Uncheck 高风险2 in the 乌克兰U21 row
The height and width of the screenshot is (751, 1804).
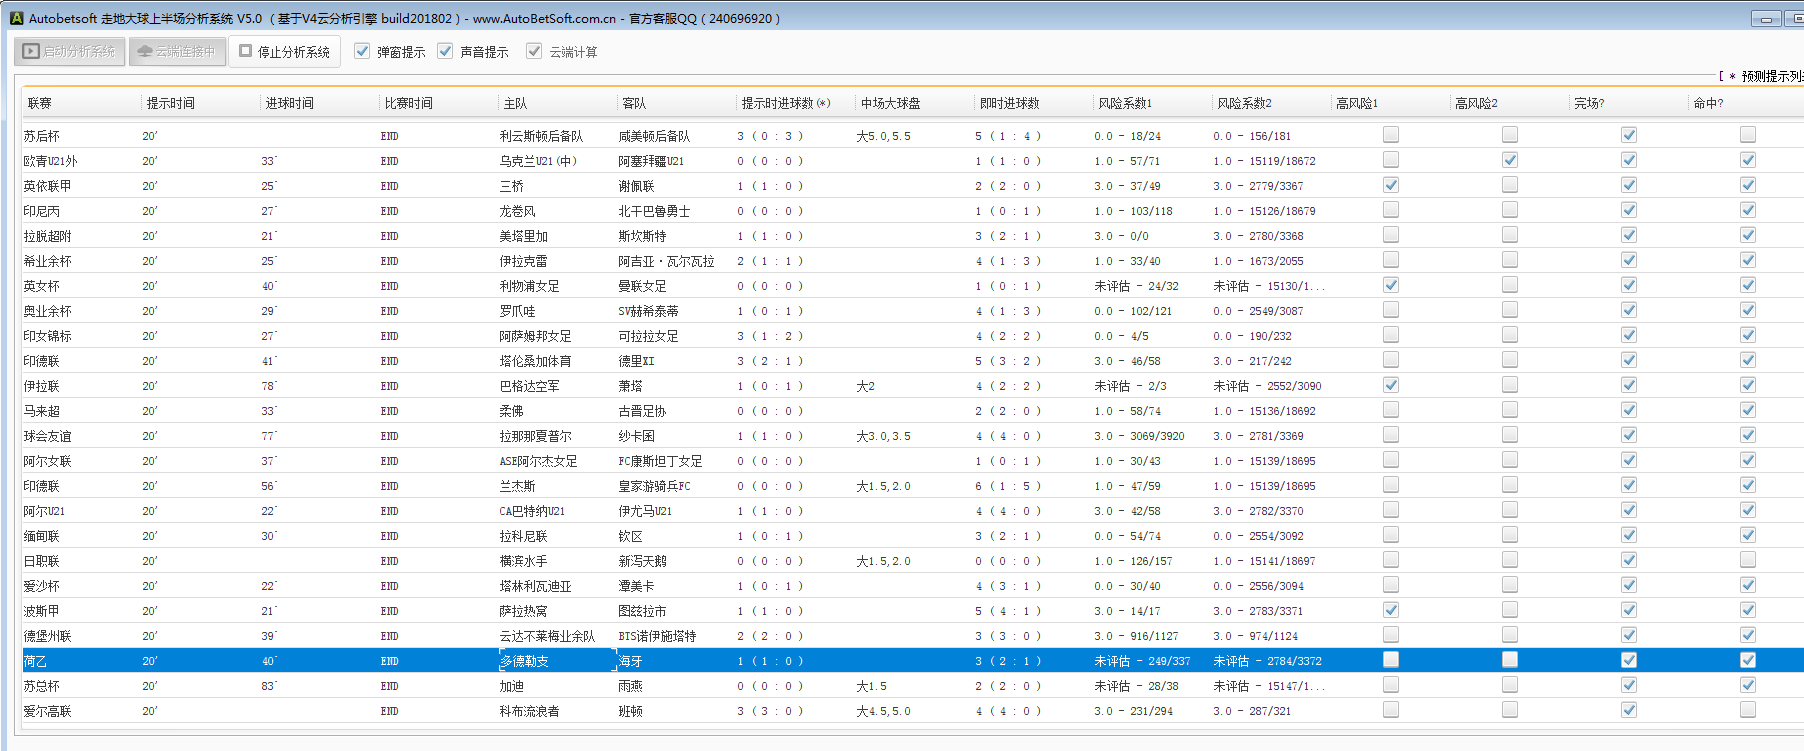1510,160
